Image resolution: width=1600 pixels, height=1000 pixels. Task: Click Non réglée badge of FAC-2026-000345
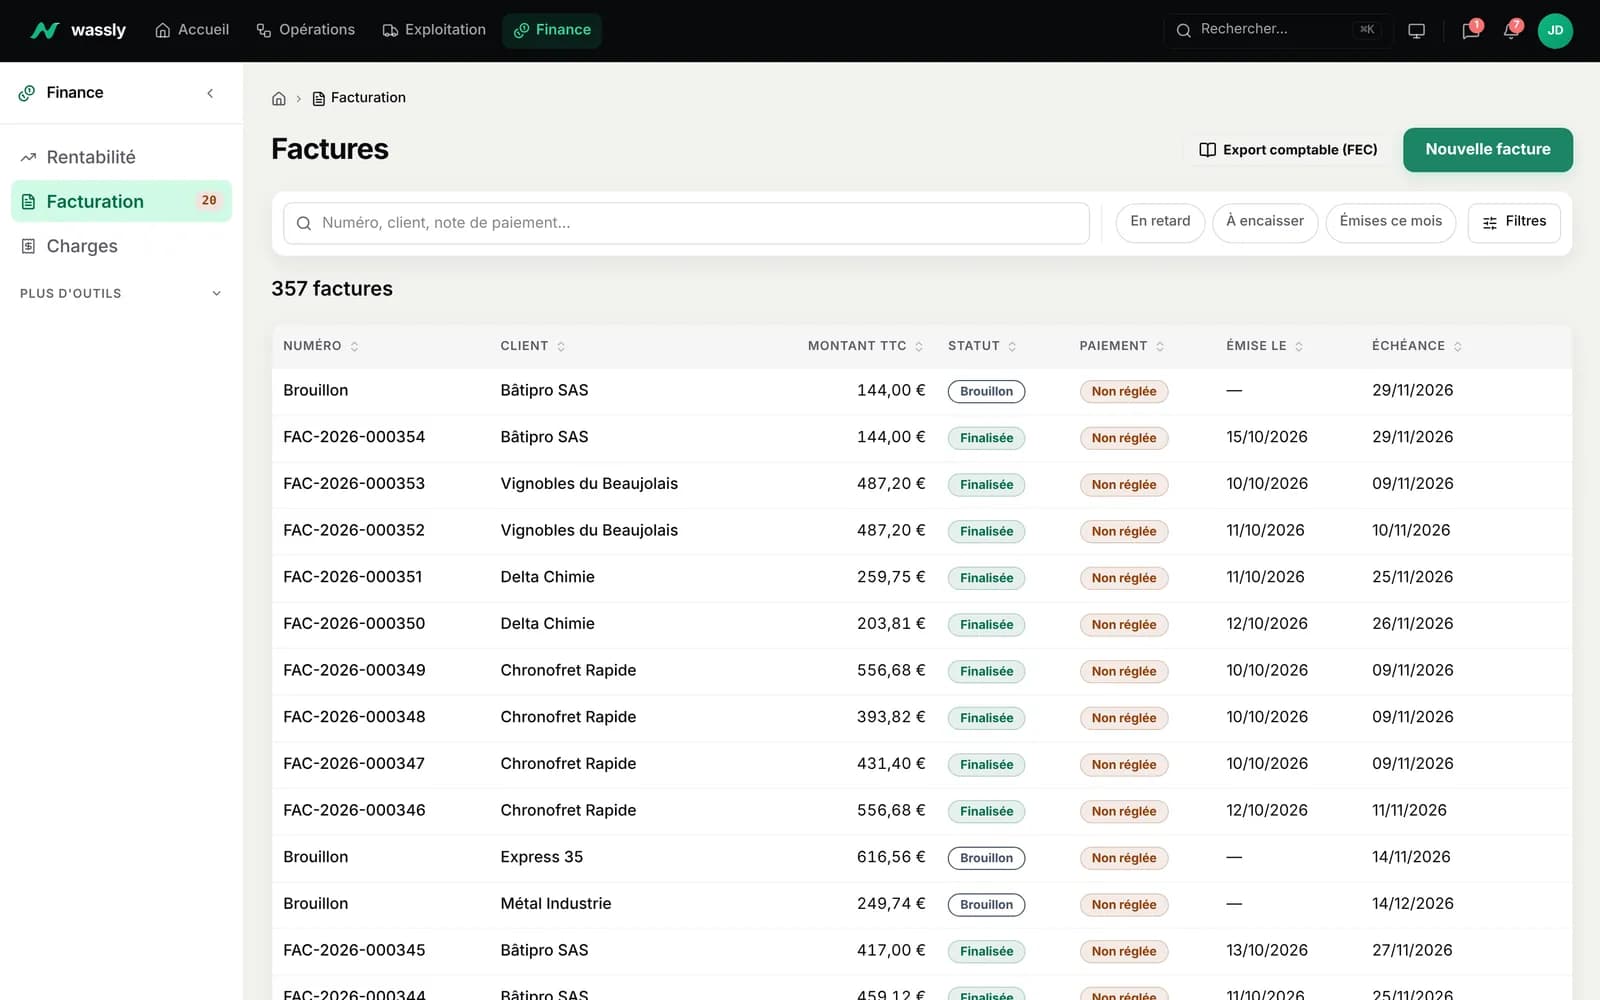1124,951
